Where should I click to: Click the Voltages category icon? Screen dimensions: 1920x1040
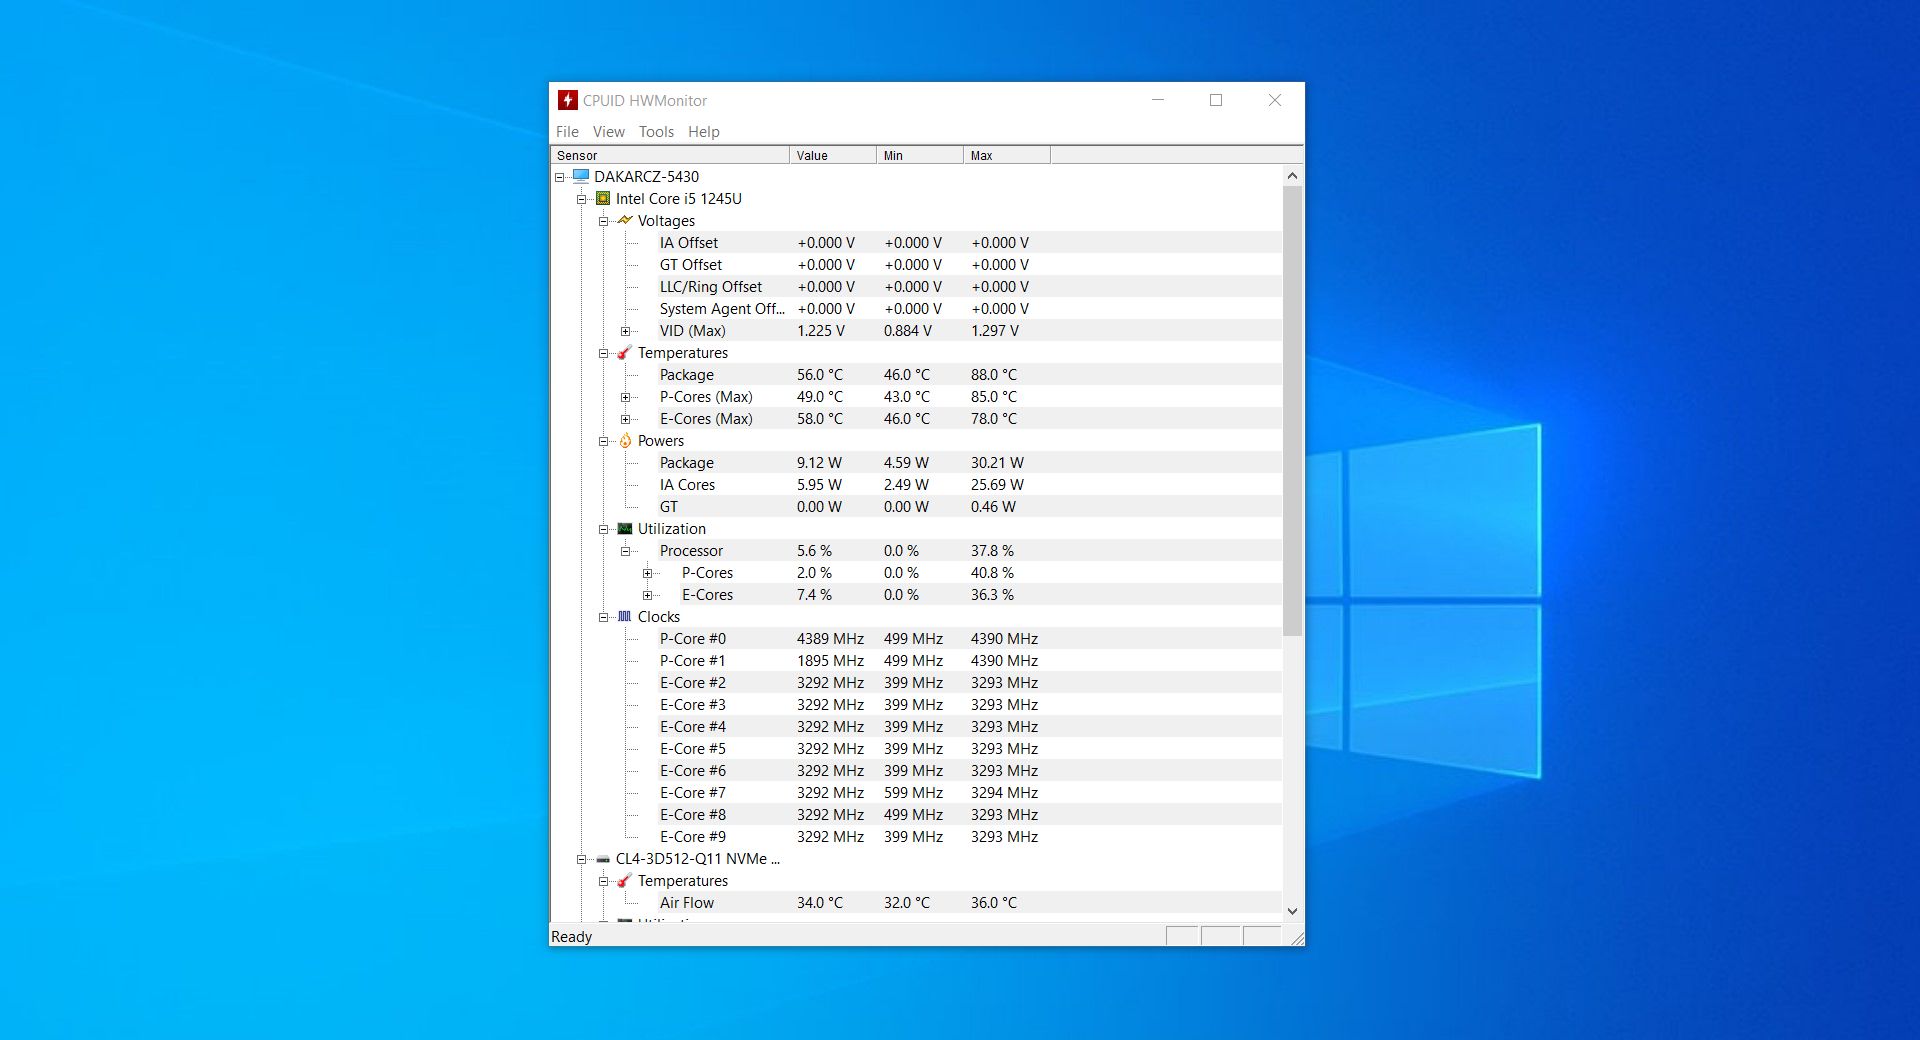click(x=625, y=220)
